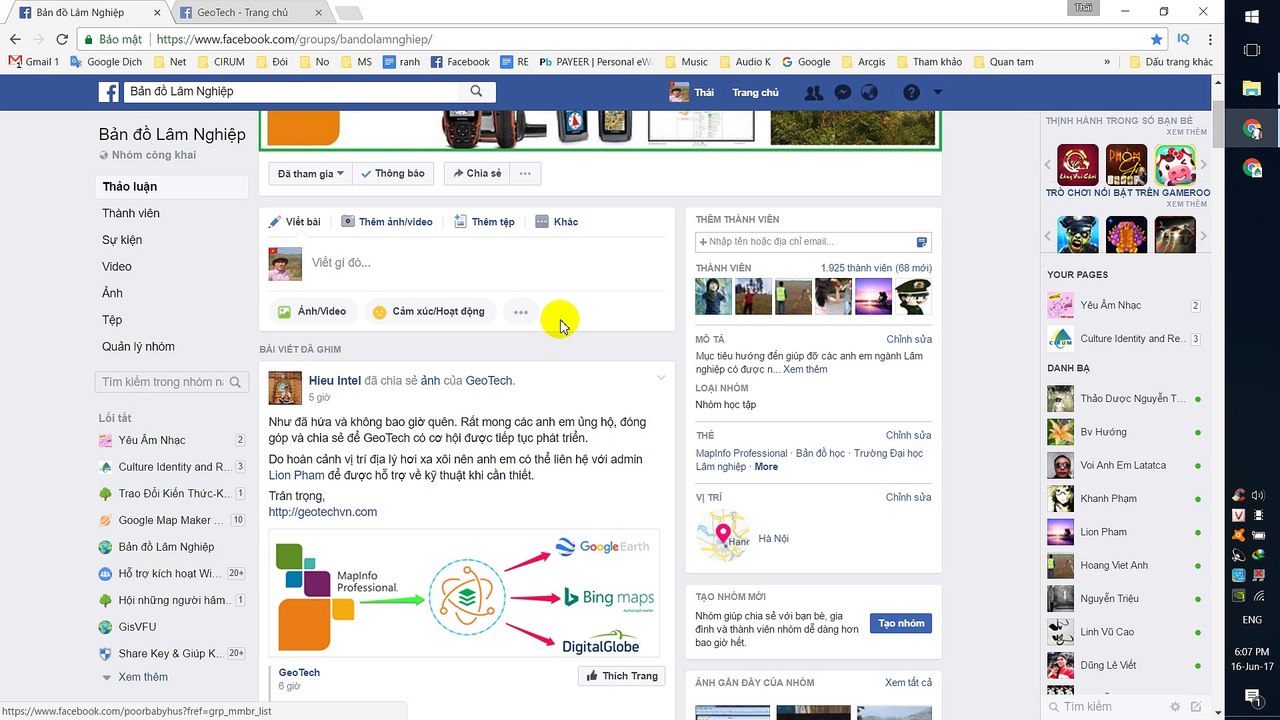Screen dimensions: 1280x720
Task: Open Windows File Explorer from the taskbar
Action: tap(1252, 88)
